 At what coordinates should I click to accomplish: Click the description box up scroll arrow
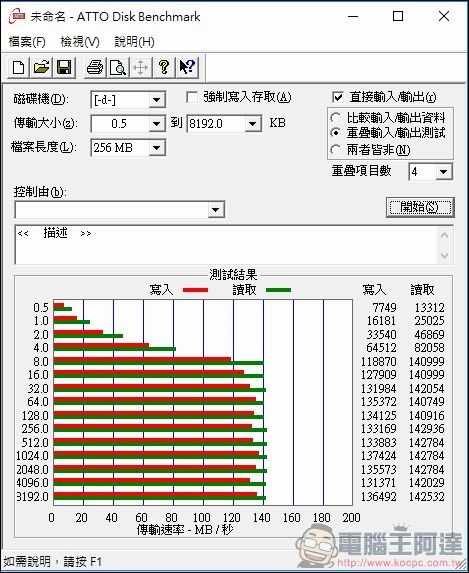445,235
